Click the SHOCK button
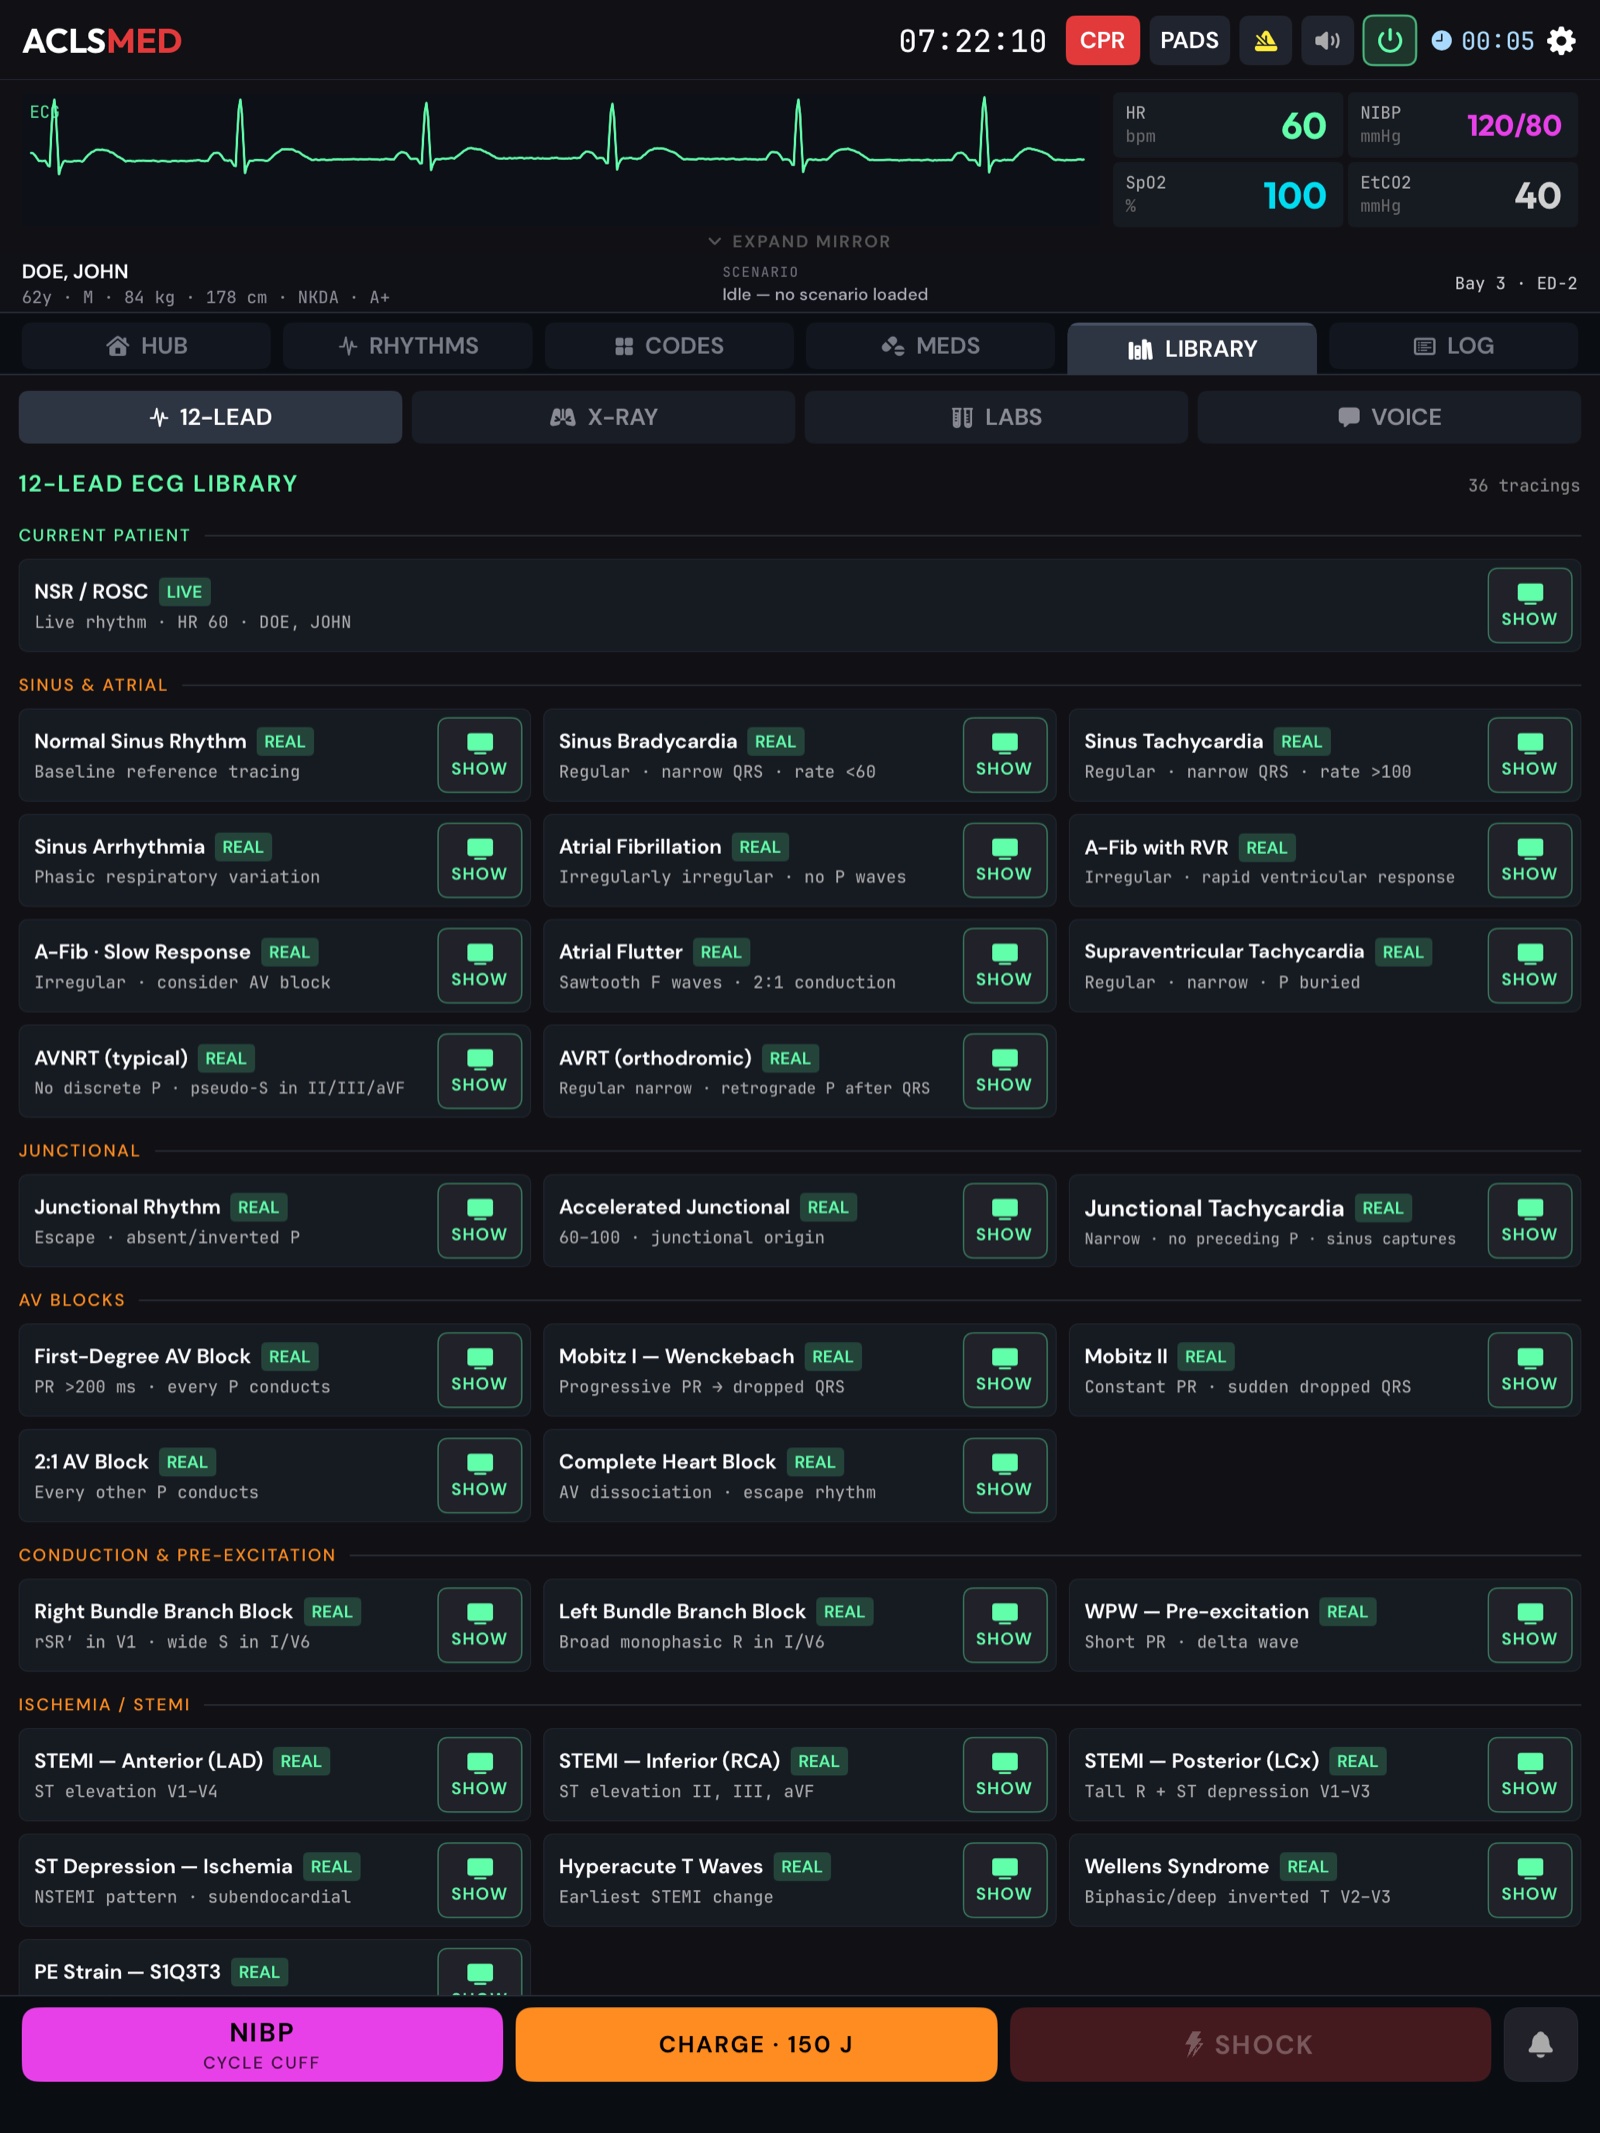 point(1250,2045)
